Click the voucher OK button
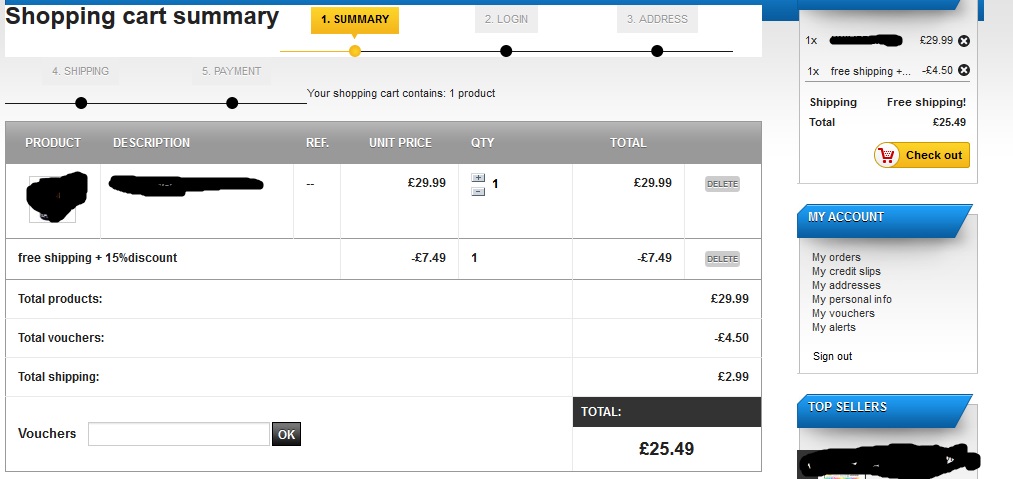The image size is (1013, 479). (x=286, y=434)
